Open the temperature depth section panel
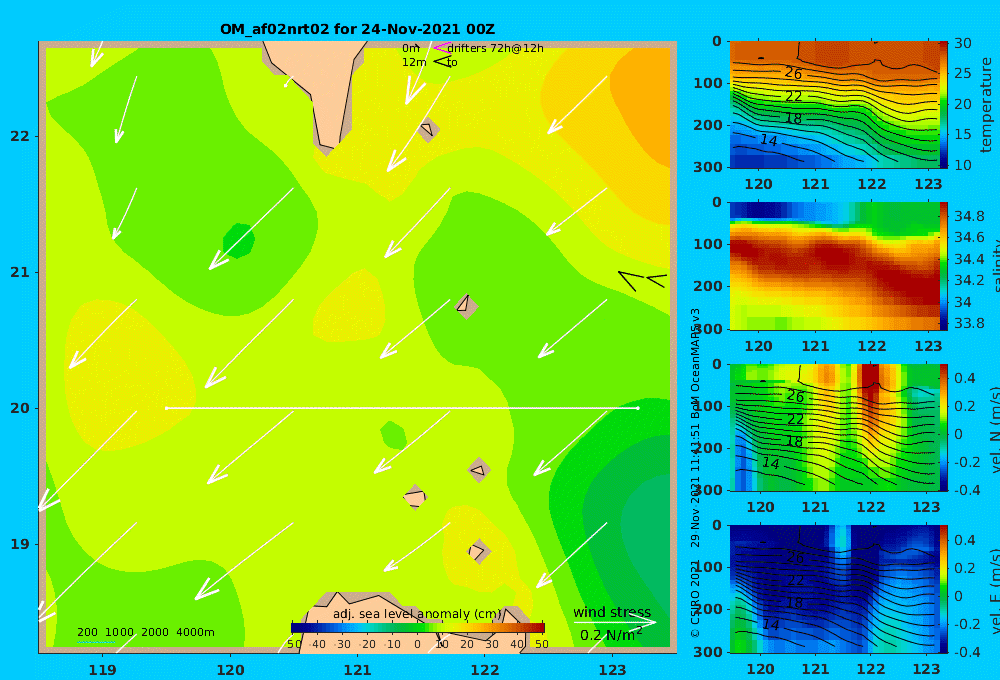This screenshot has height=680, width=1000. point(835,105)
